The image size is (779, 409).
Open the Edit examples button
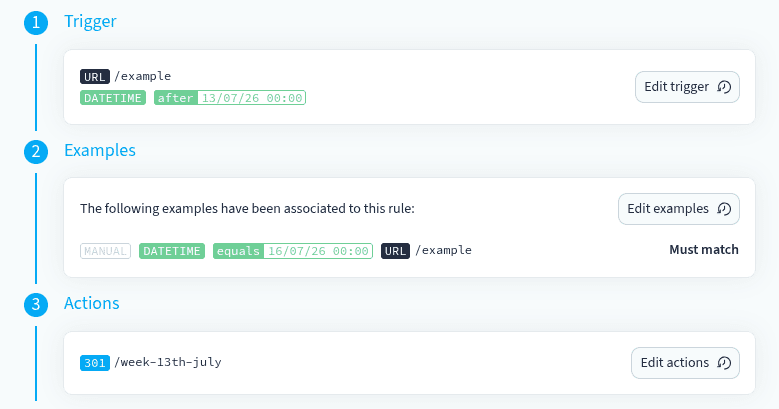[679, 209]
